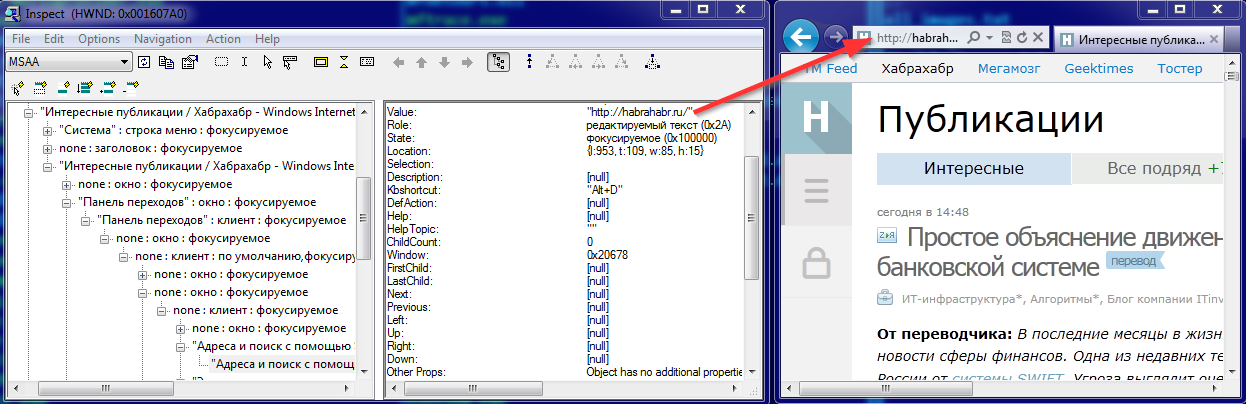Click the copy-to-clipboard icon in Inspect toolbar
This screenshot has height=404, width=1246.
pos(166,62)
